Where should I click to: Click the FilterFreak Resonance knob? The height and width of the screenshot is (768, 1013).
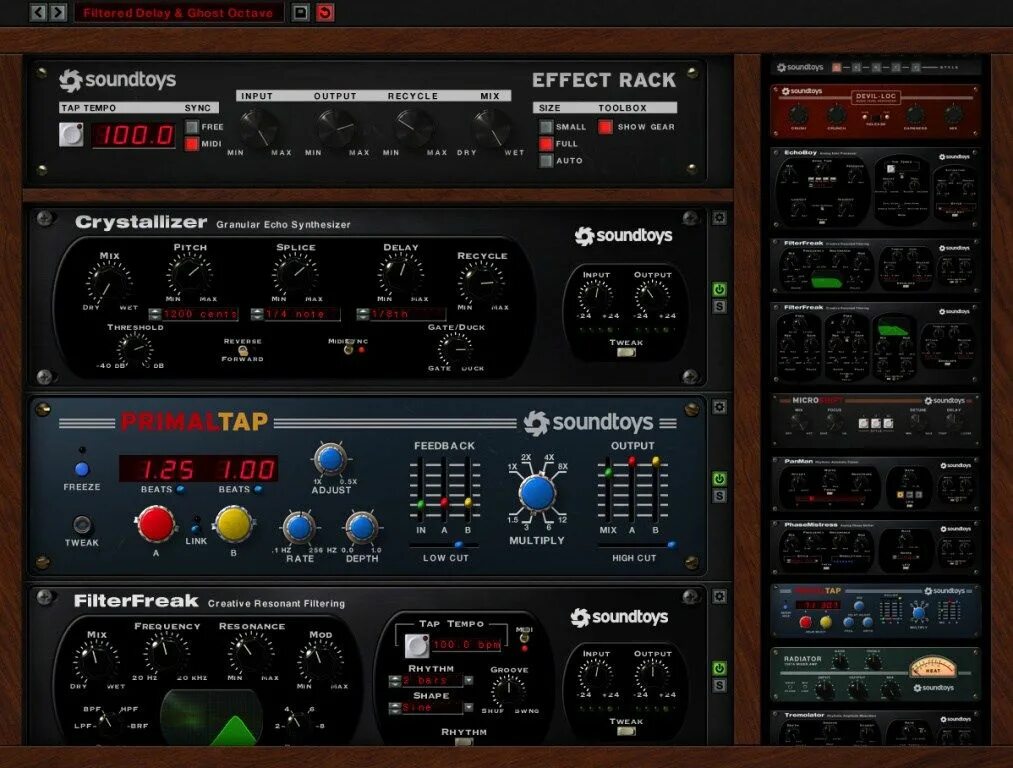251,653
